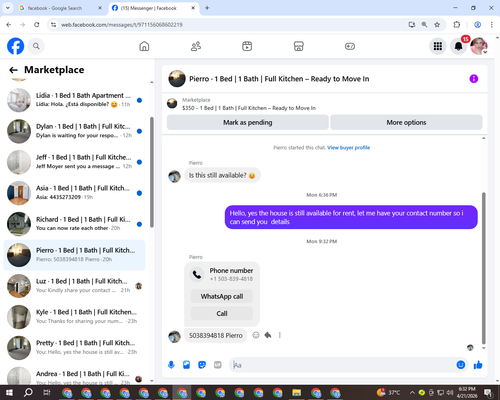Open Kyle conversation in the list

74,317
